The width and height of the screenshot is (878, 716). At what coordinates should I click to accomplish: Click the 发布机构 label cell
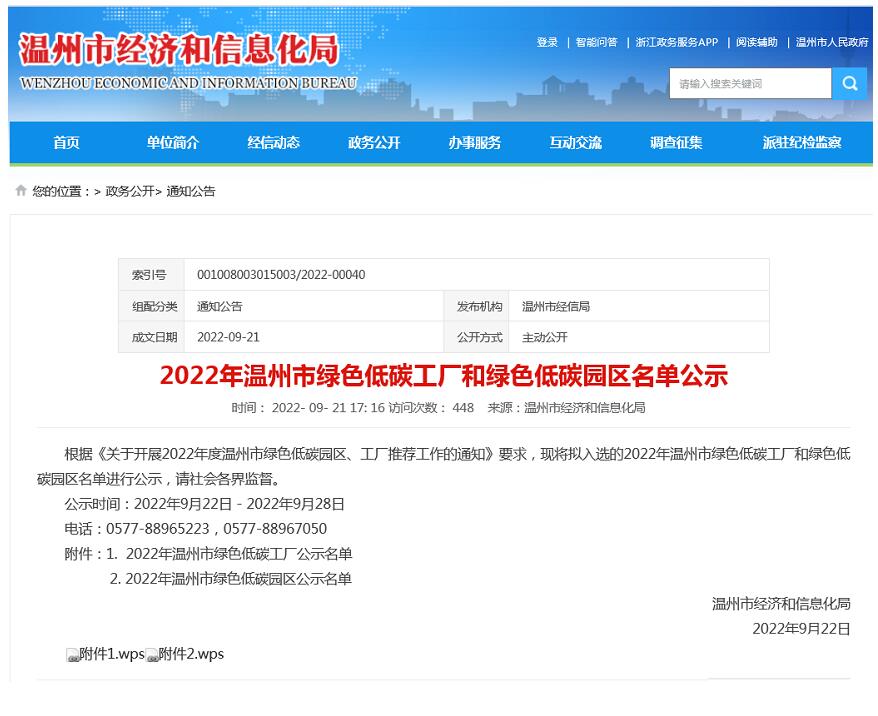pos(477,306)
